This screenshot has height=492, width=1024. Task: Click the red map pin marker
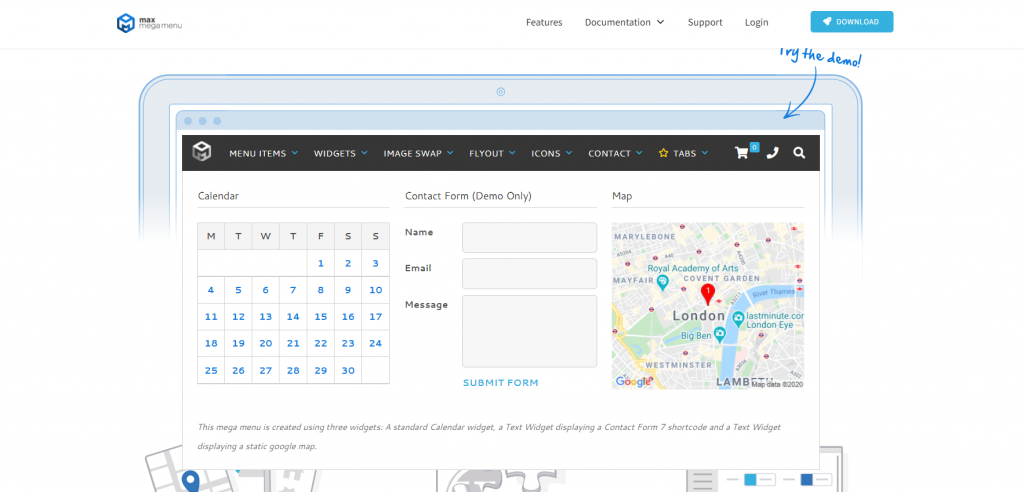pyautogui.click(x=708, y=293)
